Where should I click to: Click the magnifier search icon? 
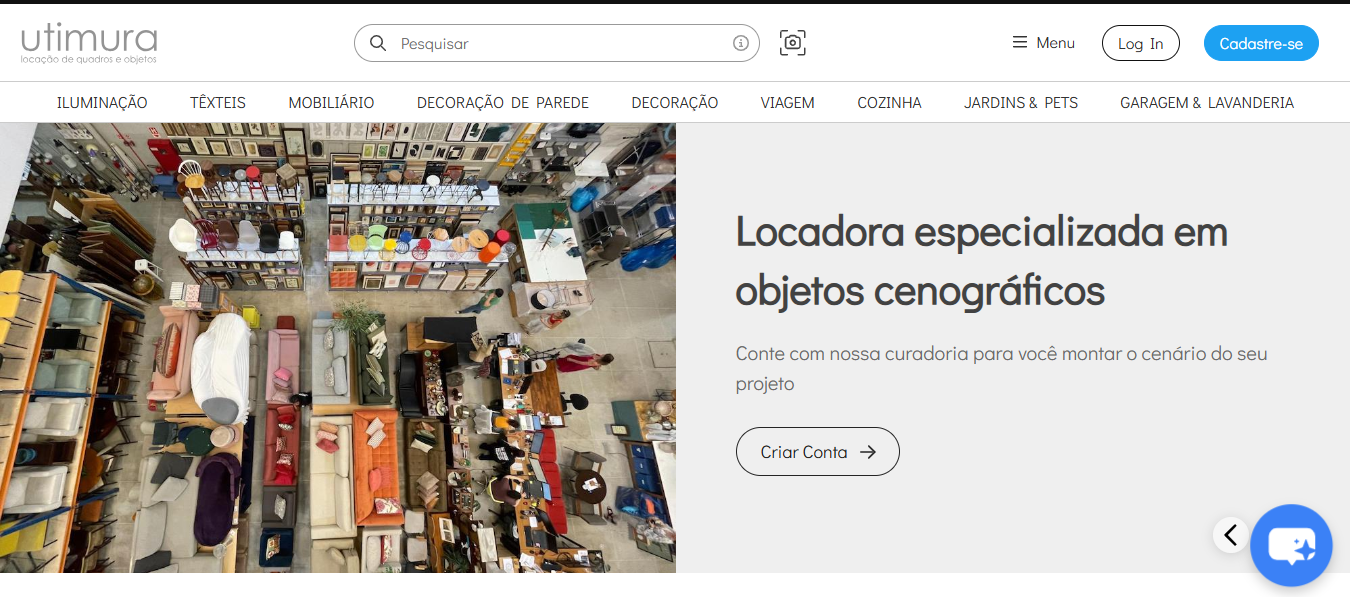click(378, 43)
